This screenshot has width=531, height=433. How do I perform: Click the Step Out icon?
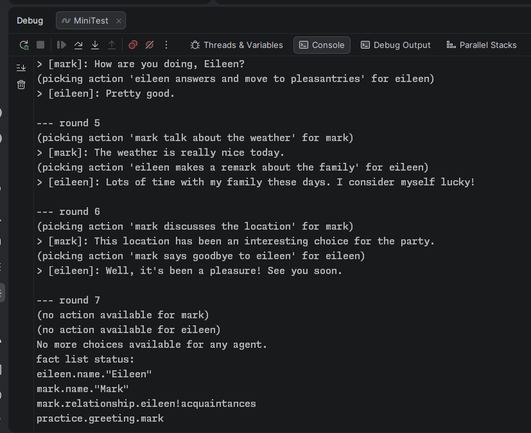(x=112, y=45)
